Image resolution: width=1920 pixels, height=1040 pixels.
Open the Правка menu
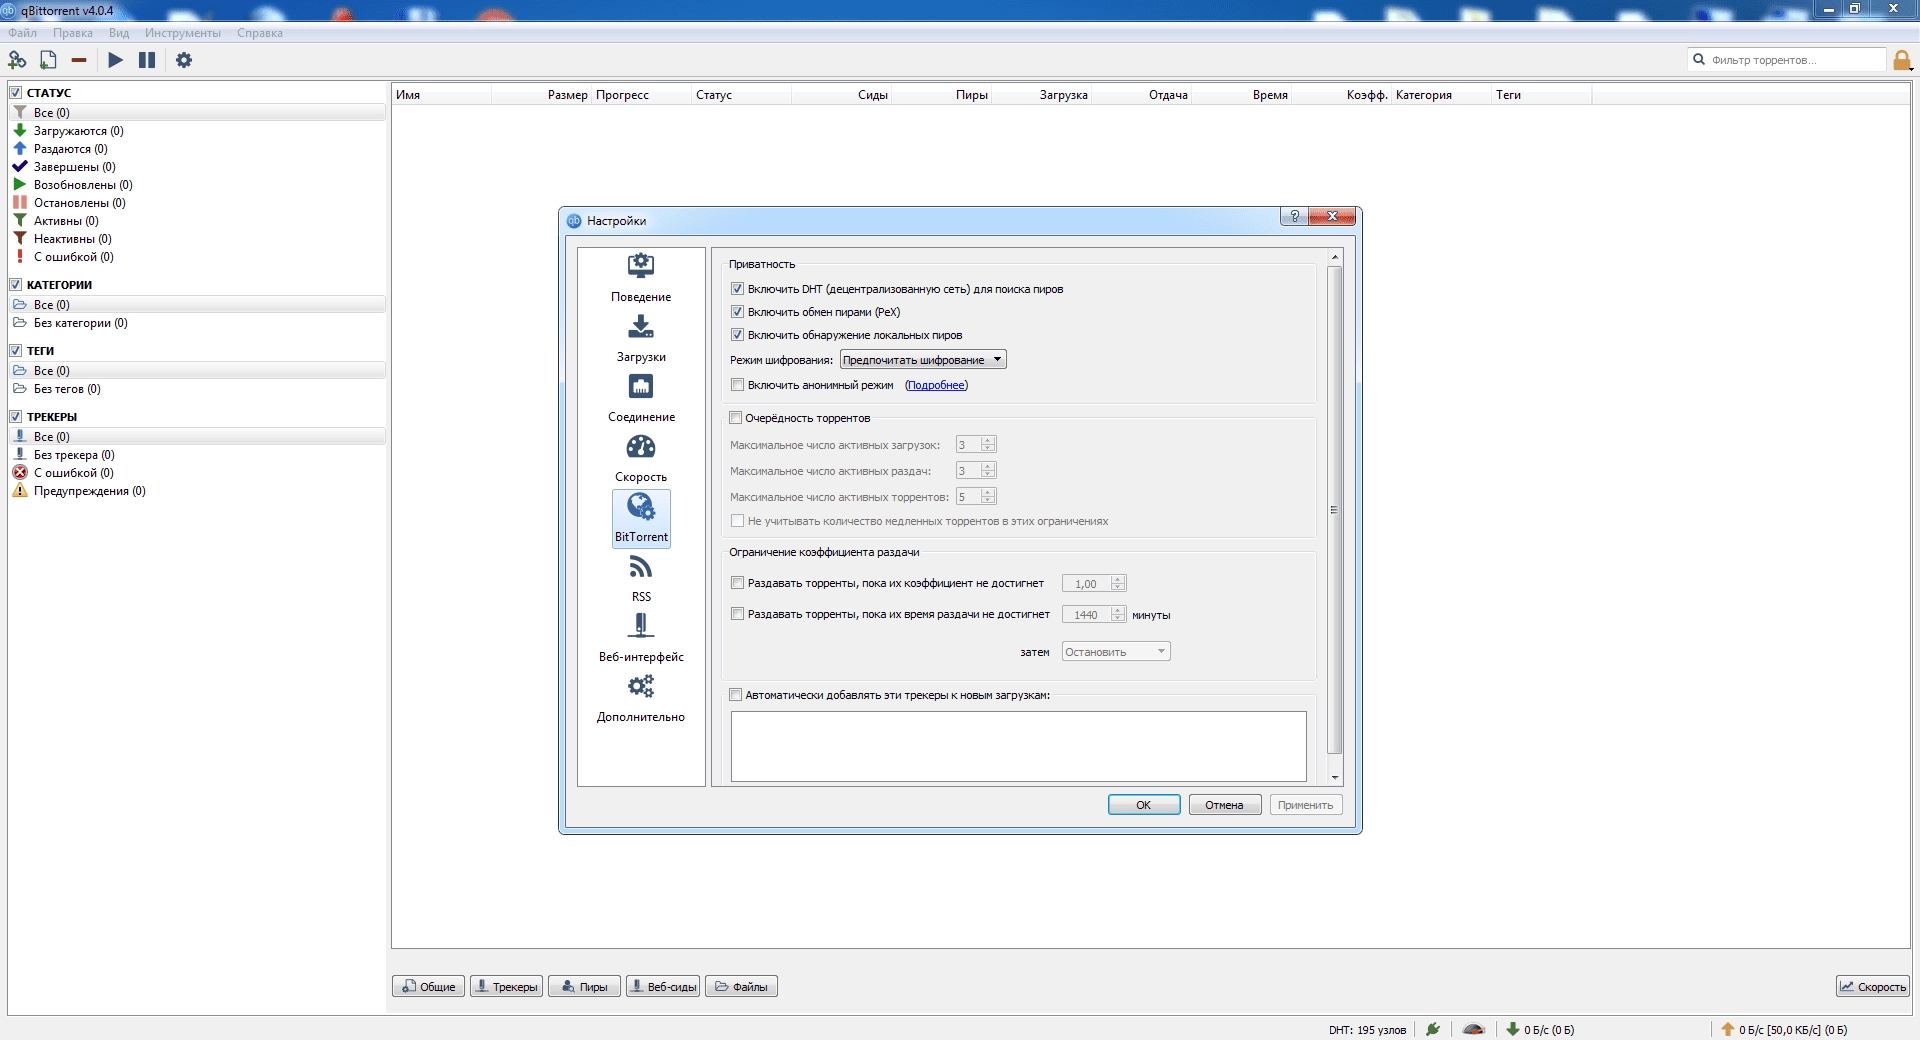[73, 33]
